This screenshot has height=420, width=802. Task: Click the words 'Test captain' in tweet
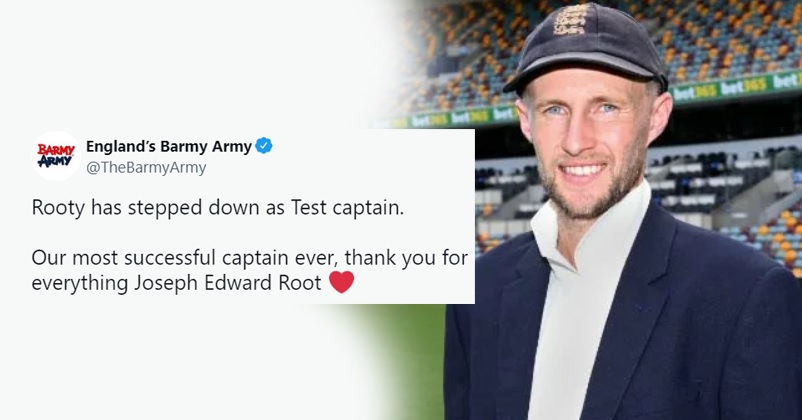click(347, 209)
